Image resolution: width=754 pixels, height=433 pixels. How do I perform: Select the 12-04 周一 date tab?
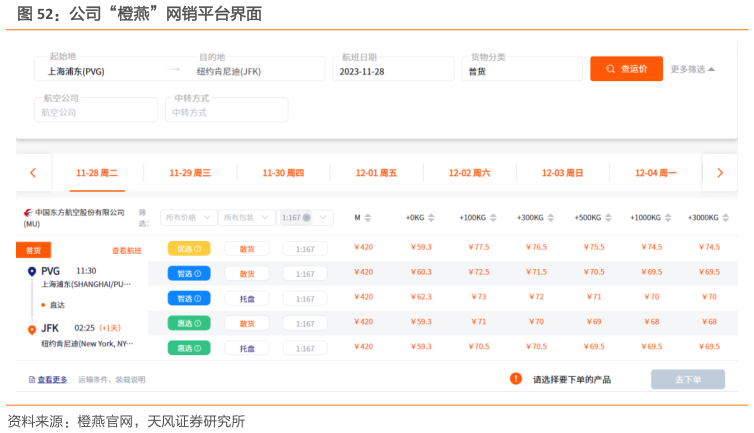pyautogui.click(x=656, y=173)
